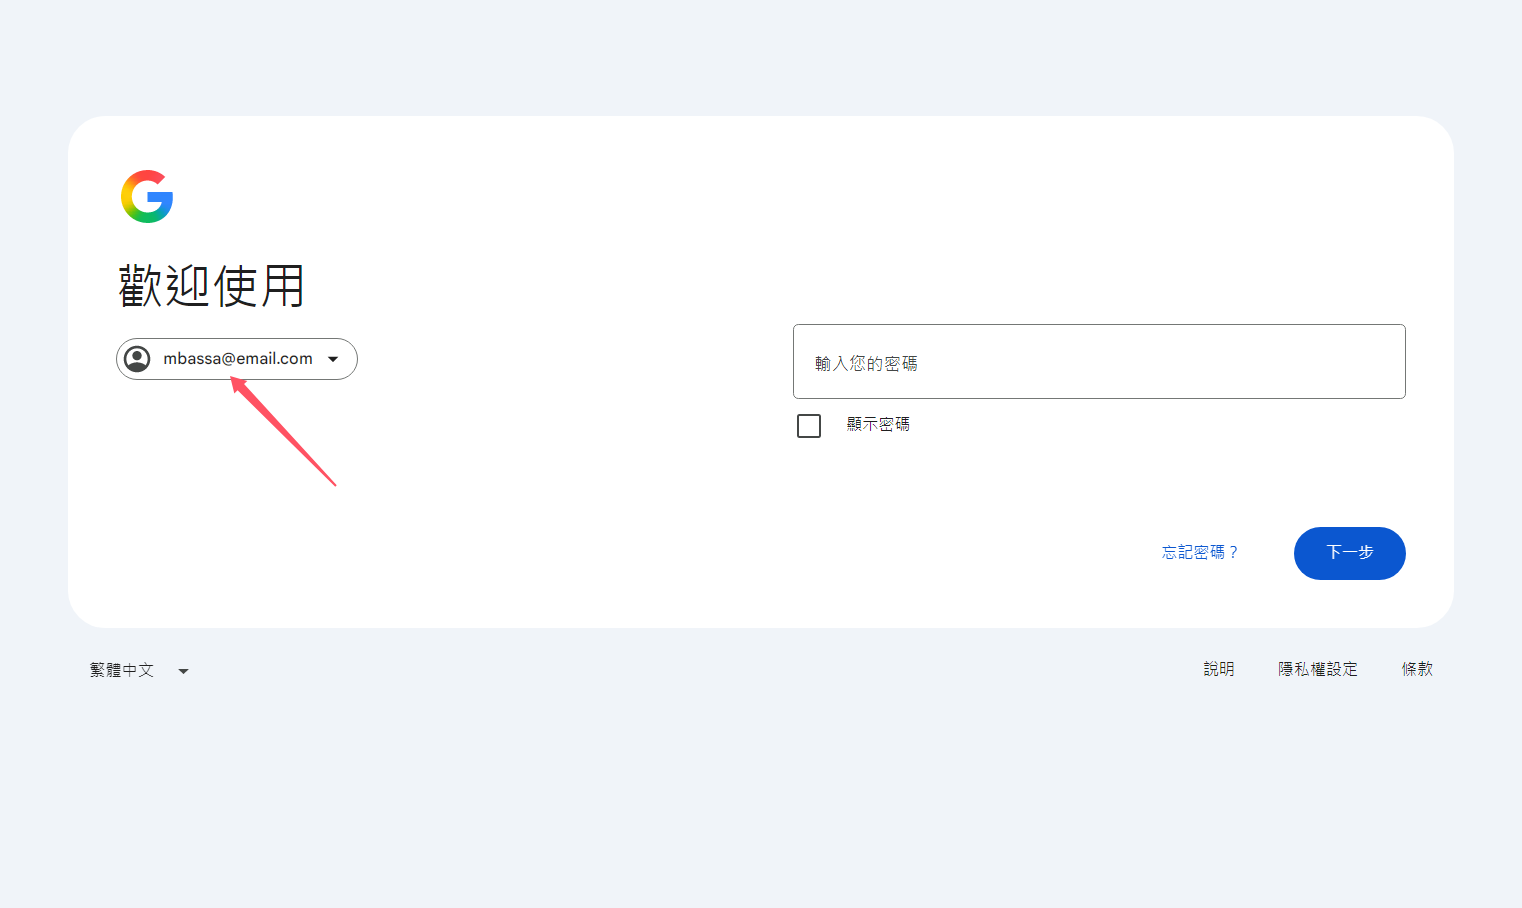
Task: Open the 繁體中文 language dropdown
Action: [139, 670]
